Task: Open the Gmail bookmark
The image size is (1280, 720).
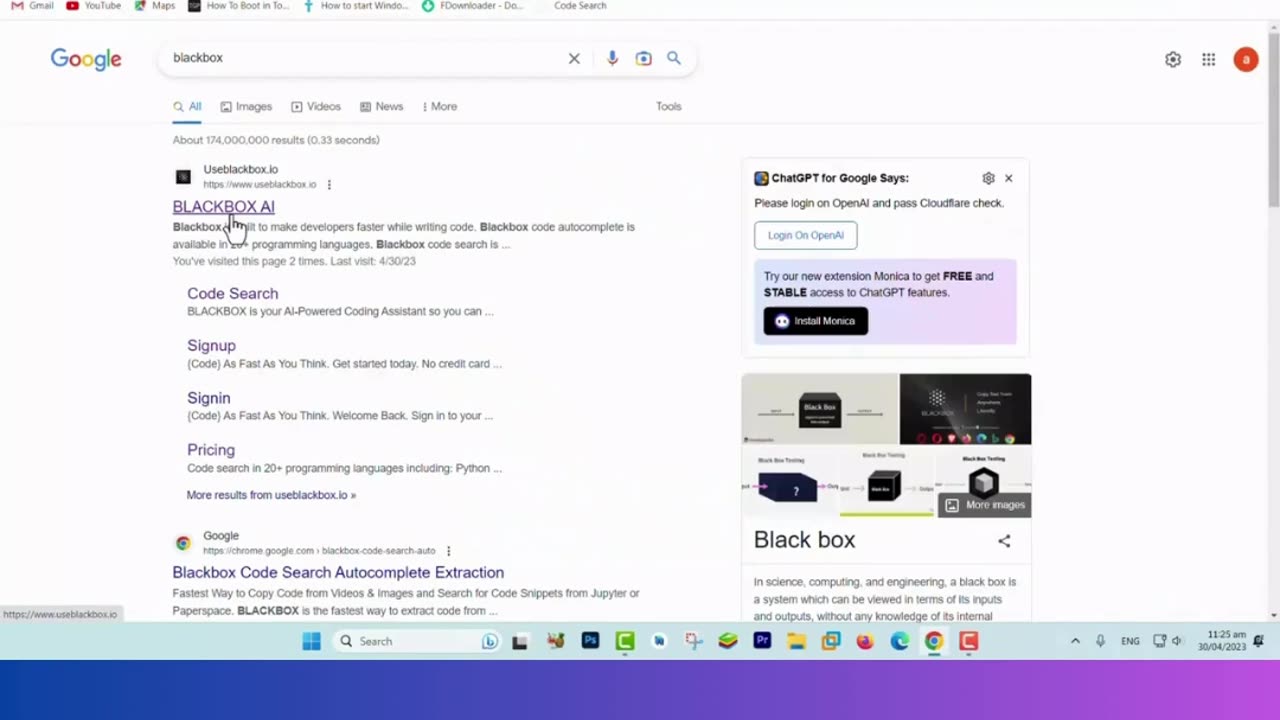Action: pos(32,6)
